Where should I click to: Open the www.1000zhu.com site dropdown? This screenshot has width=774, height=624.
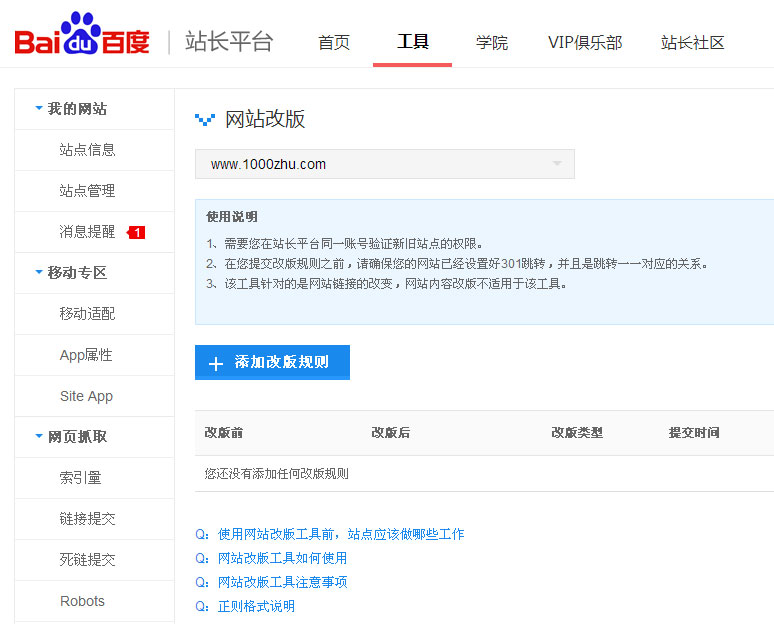coord(384,164)
